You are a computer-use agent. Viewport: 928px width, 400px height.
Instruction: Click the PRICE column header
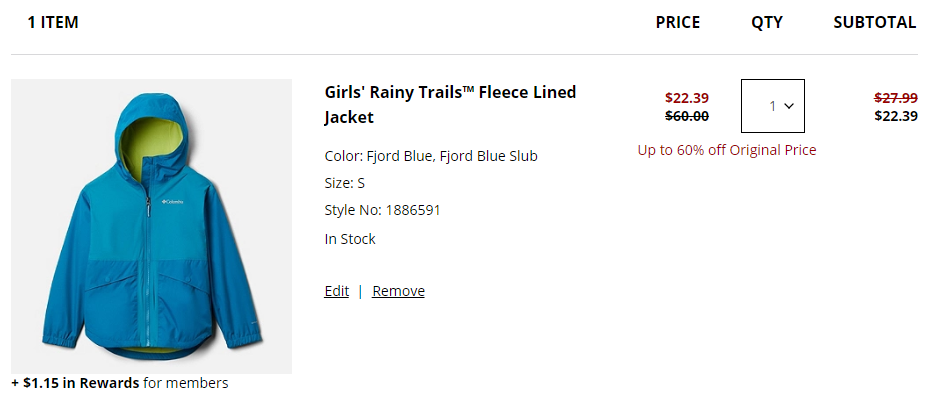678,22
